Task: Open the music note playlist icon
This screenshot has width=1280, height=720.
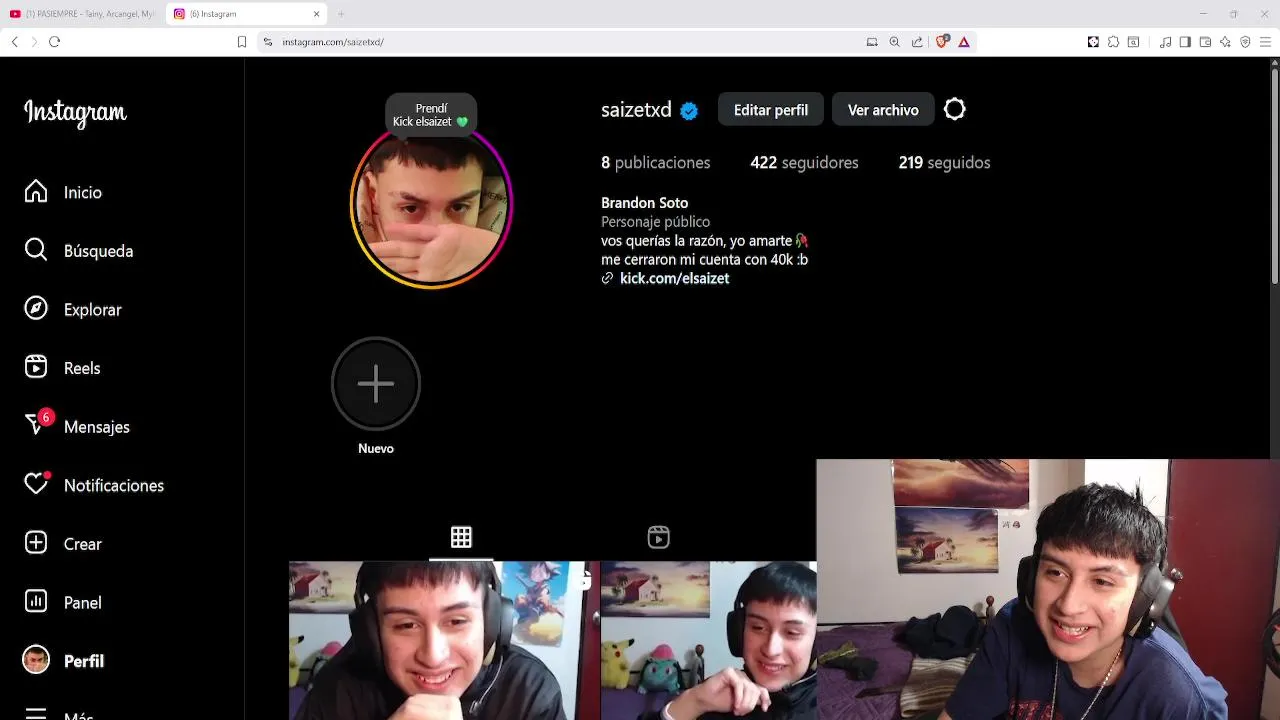Action: pyautogui.click(x=1166, y=42)
